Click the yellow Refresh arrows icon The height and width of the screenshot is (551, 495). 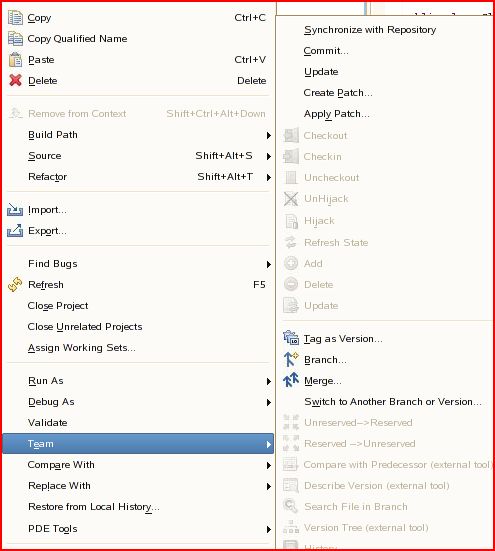click(15, 285)
